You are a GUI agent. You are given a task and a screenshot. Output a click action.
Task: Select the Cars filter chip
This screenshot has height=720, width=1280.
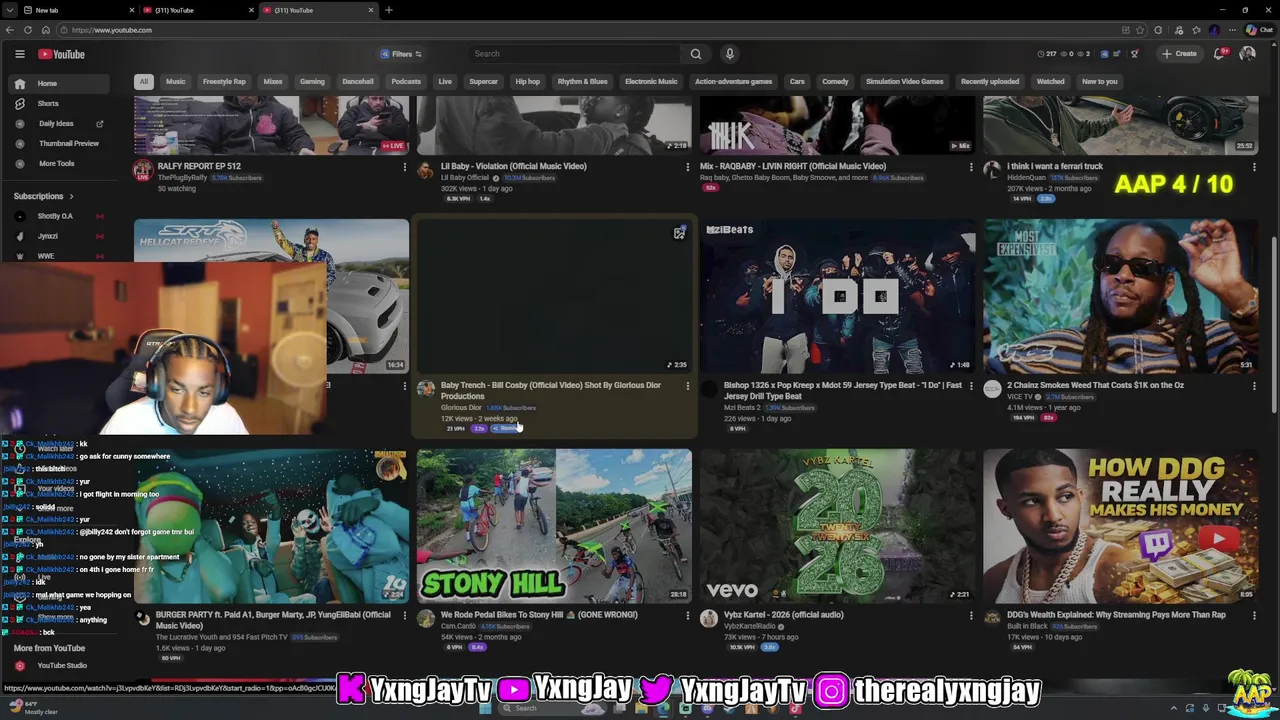point(797,82)
